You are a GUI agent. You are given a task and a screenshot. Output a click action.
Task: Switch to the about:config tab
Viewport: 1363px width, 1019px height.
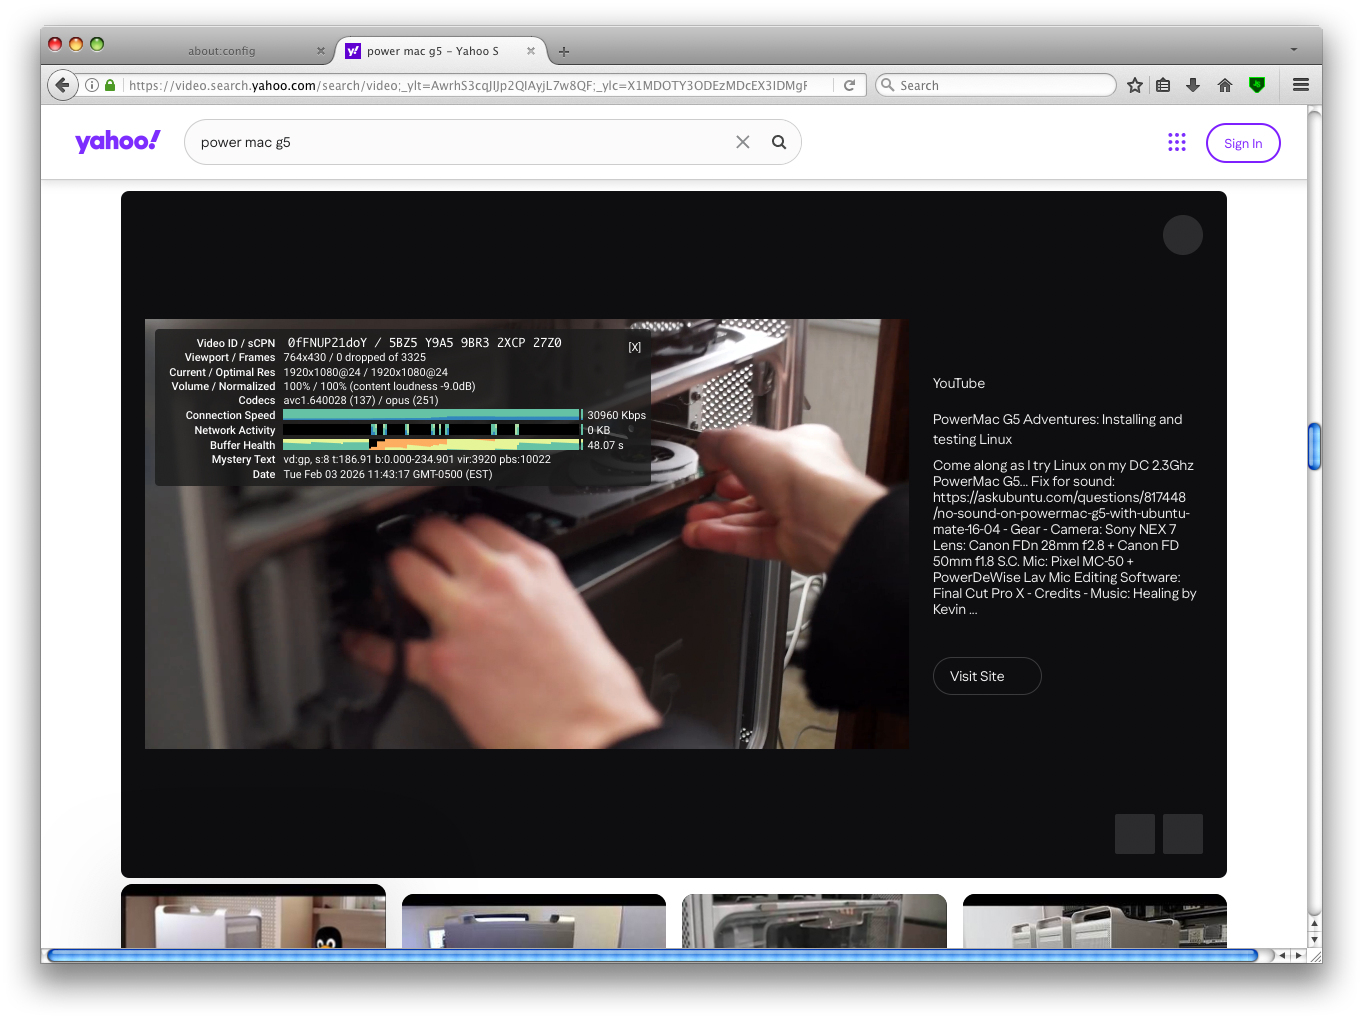(x=222, y=51)
